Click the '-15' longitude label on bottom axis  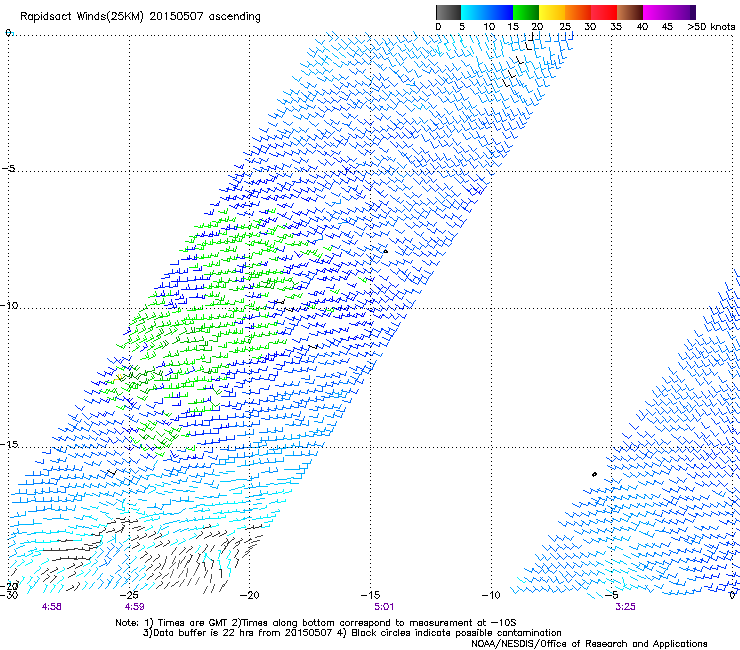point(370,595)
